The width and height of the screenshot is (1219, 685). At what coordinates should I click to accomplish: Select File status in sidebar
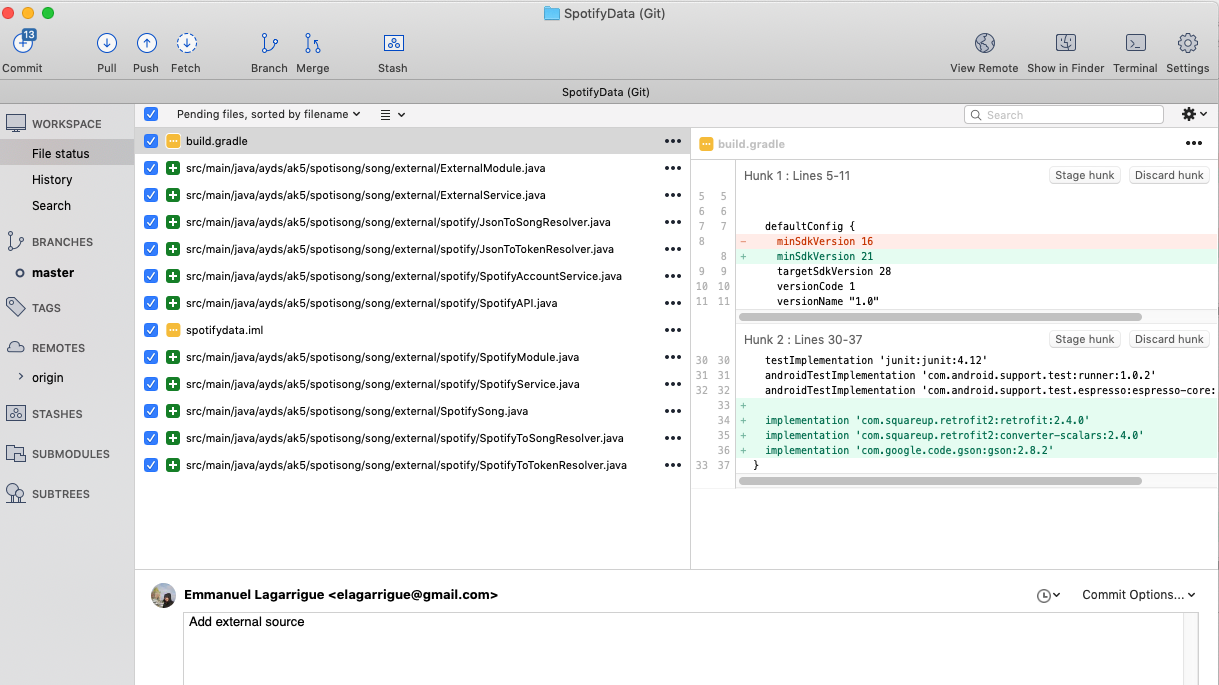pos(67,153)
